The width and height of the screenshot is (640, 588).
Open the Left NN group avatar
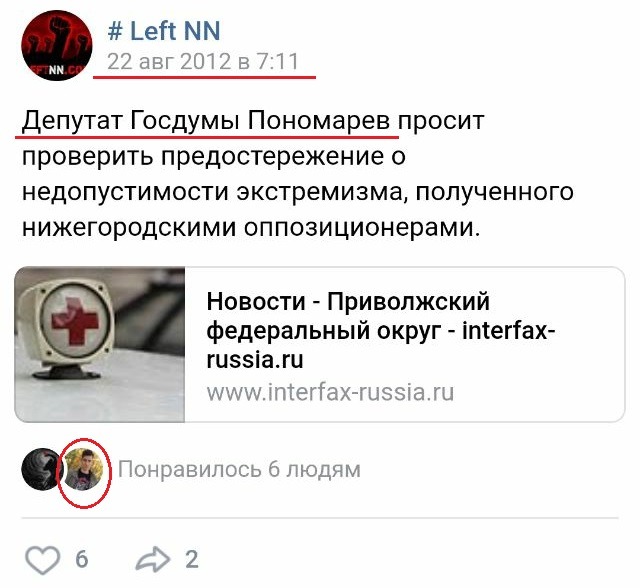point(57,45)
